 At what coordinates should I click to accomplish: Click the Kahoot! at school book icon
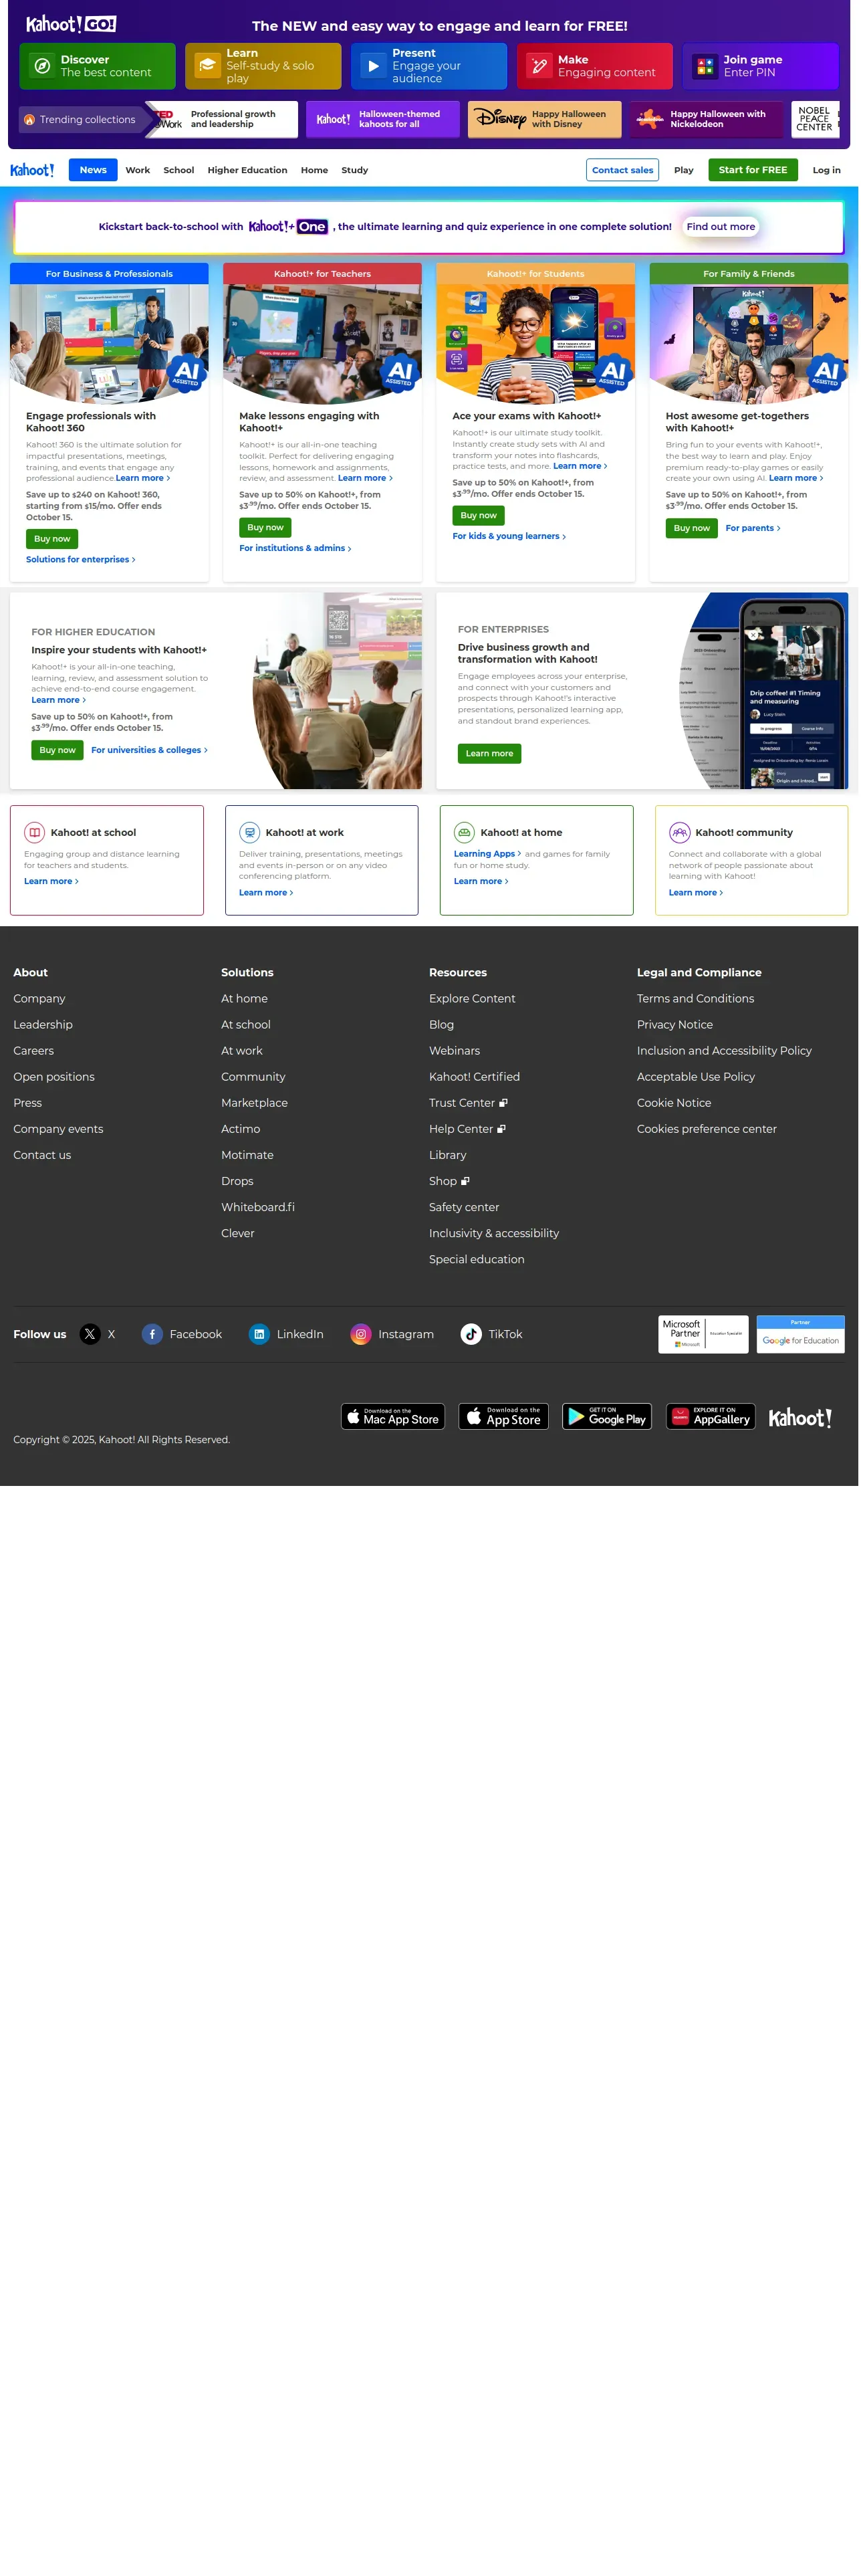coord(35,832)
